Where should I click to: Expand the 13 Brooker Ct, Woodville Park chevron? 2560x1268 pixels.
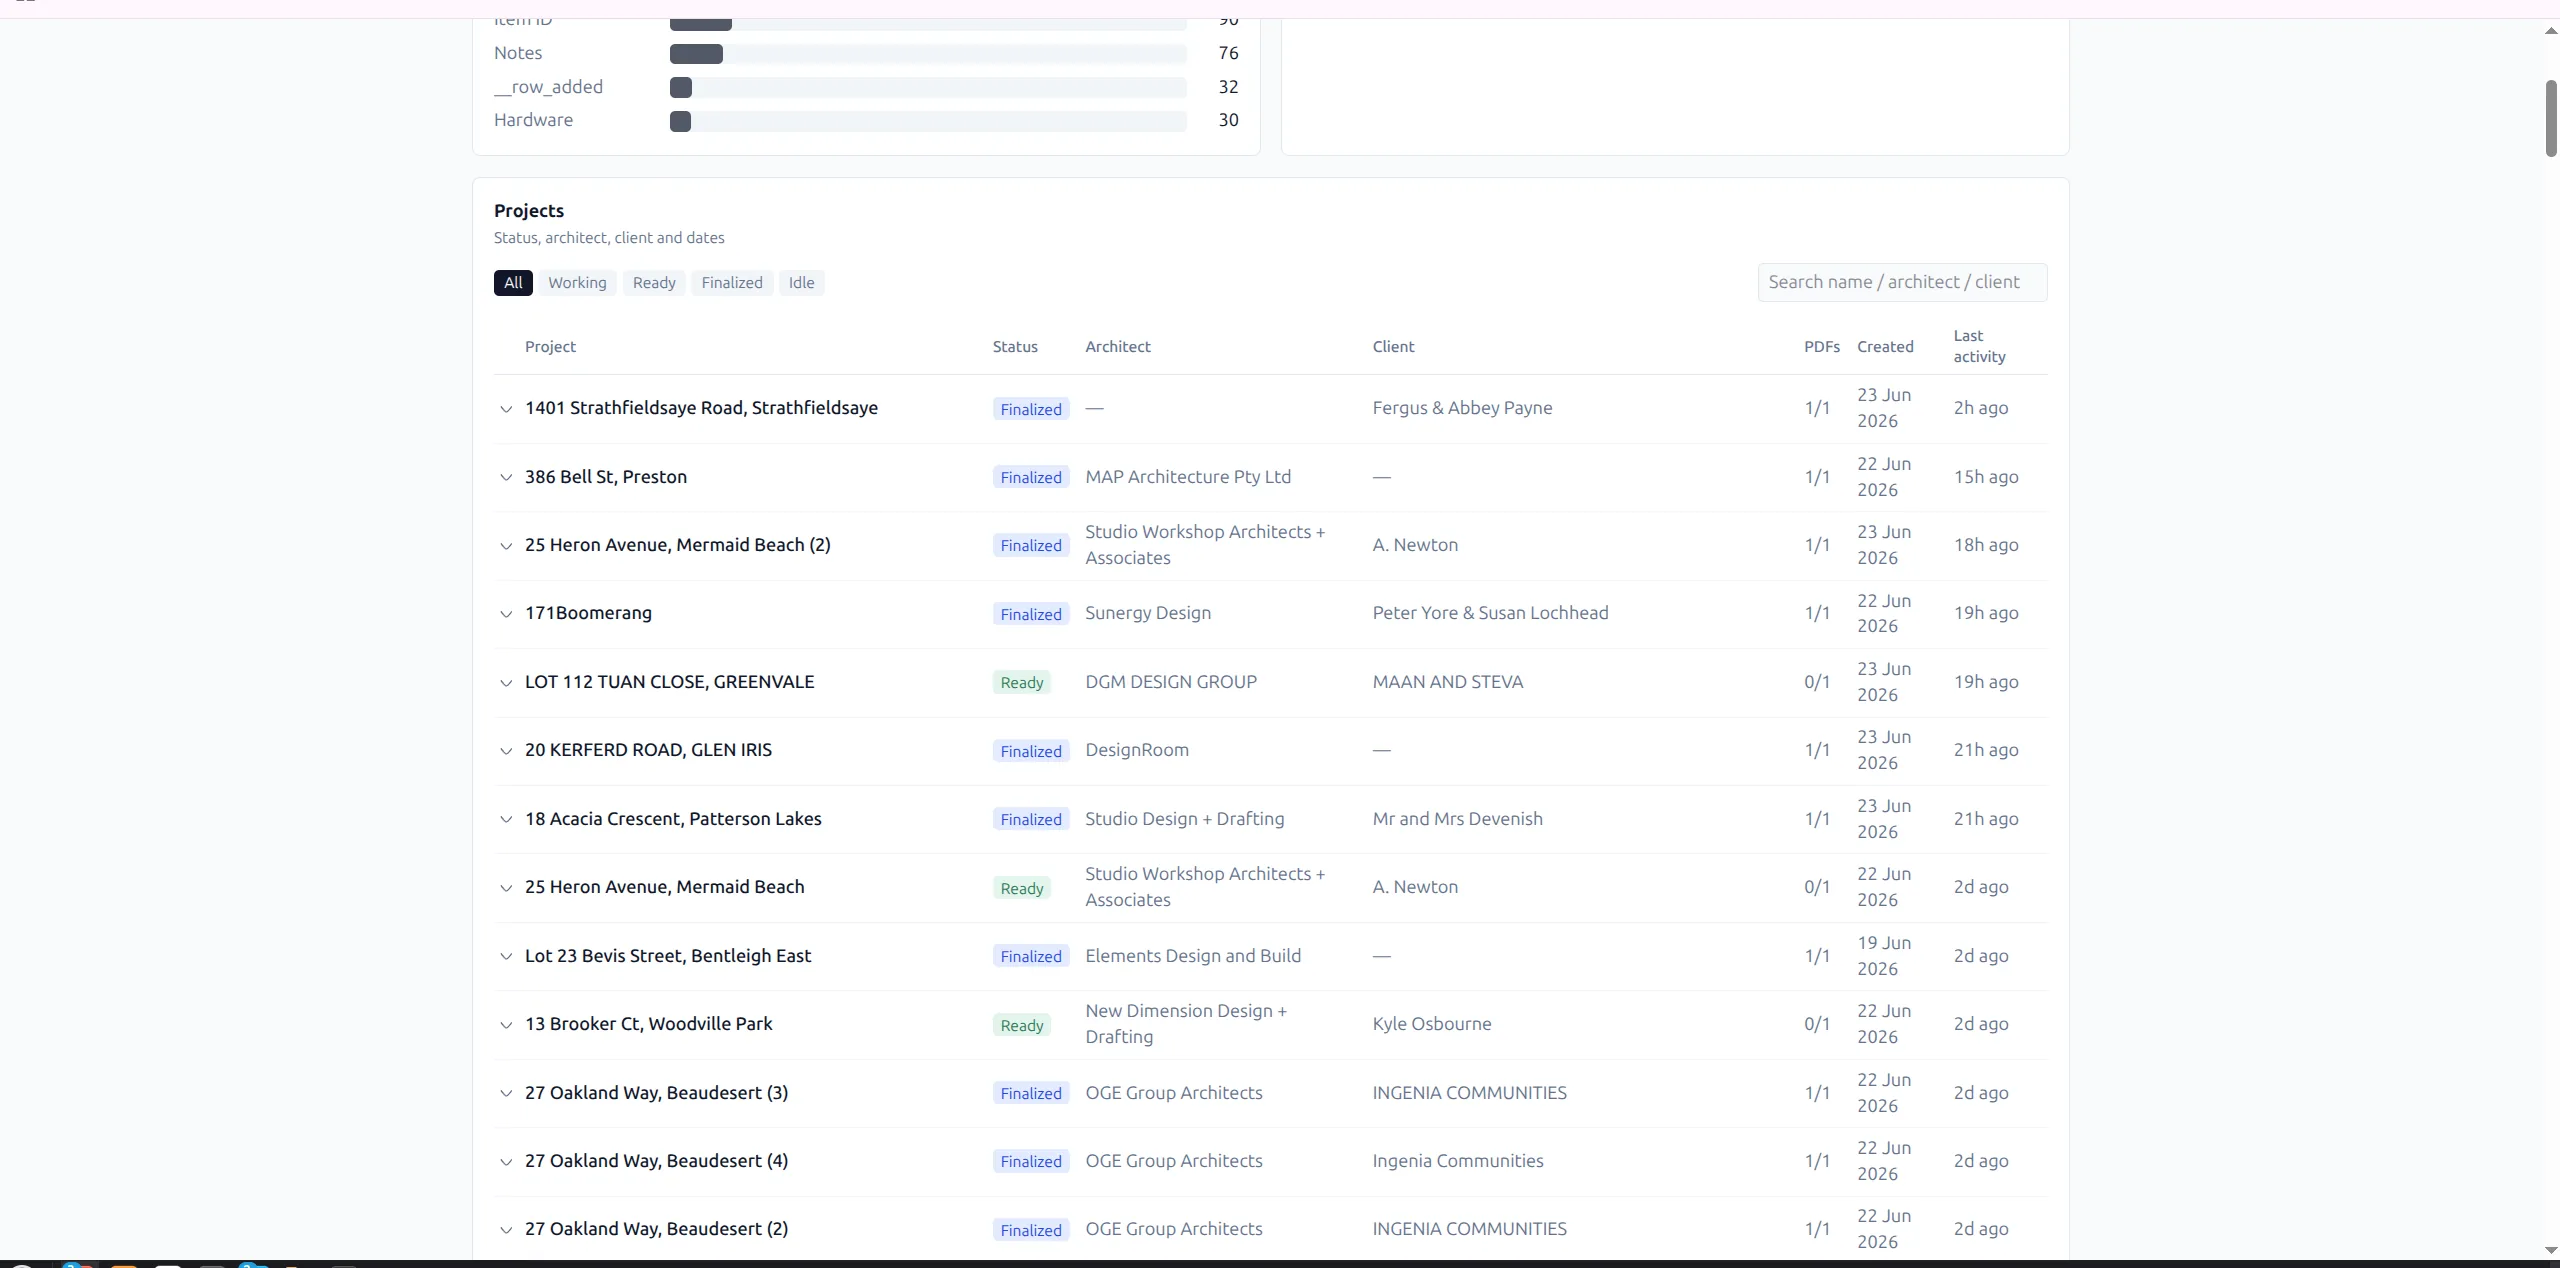pos(506,1025)
